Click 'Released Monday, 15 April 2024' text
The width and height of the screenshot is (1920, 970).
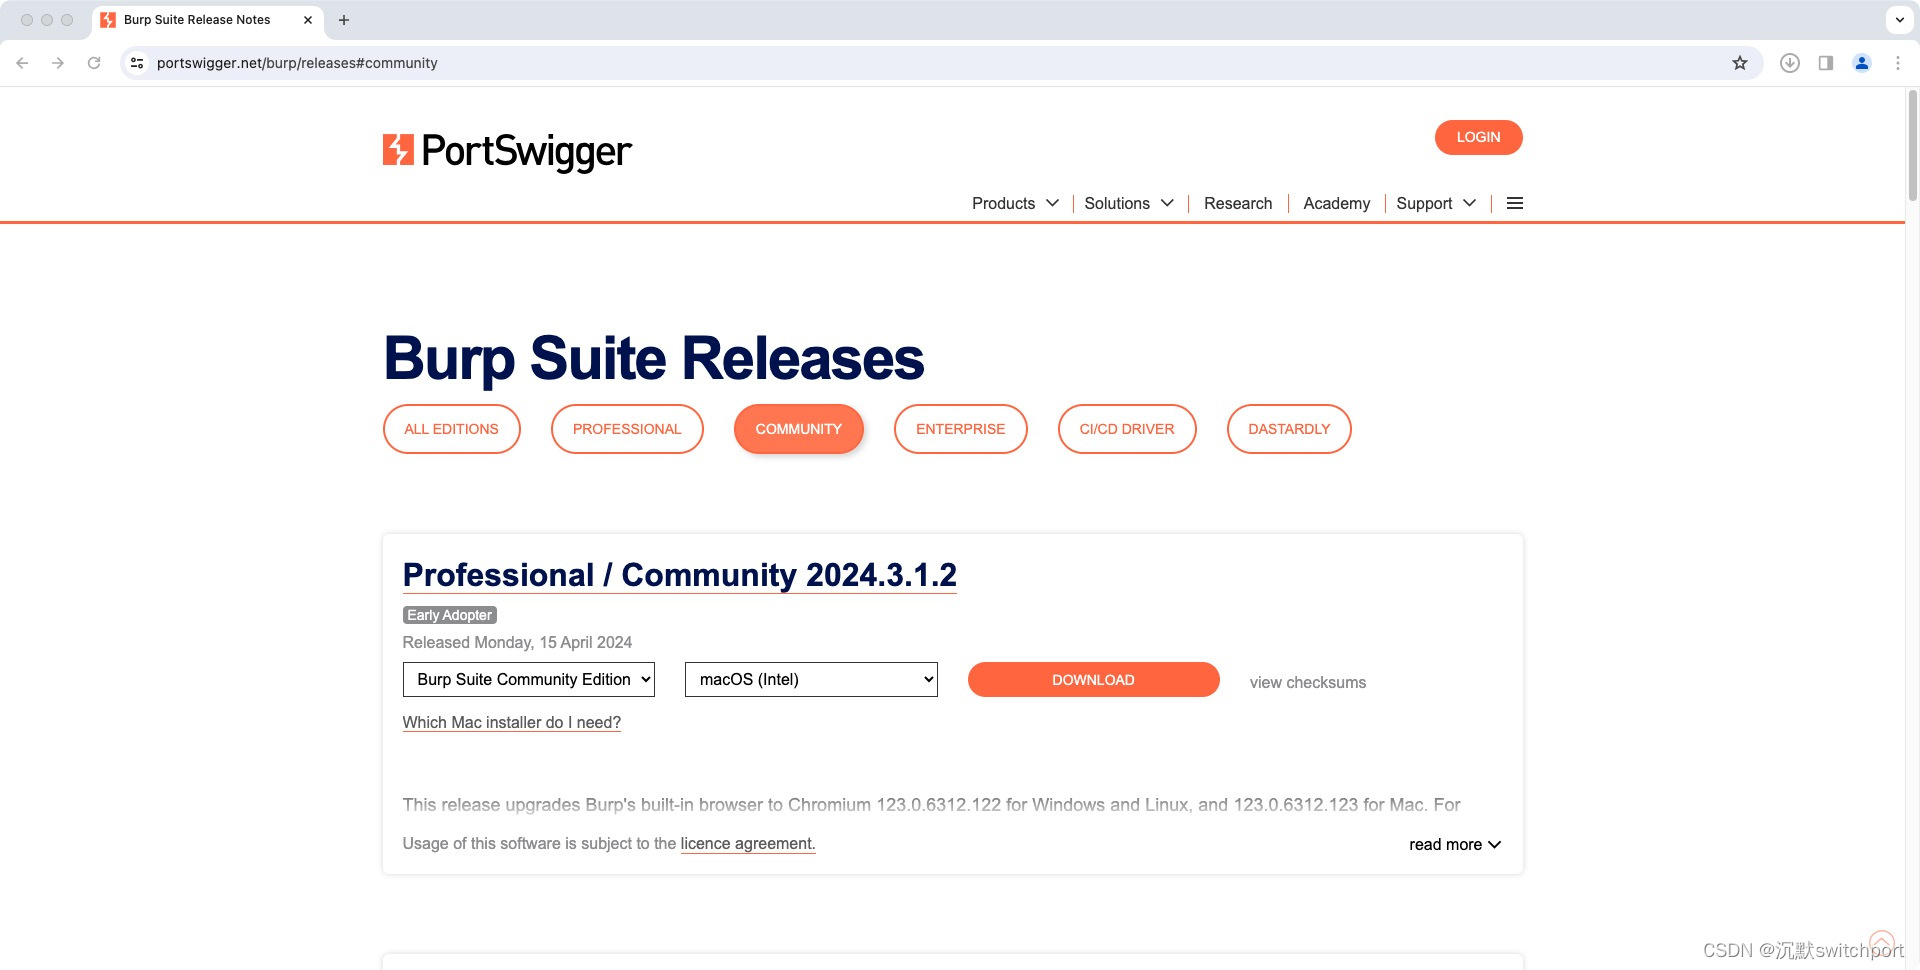pos(517,642)
